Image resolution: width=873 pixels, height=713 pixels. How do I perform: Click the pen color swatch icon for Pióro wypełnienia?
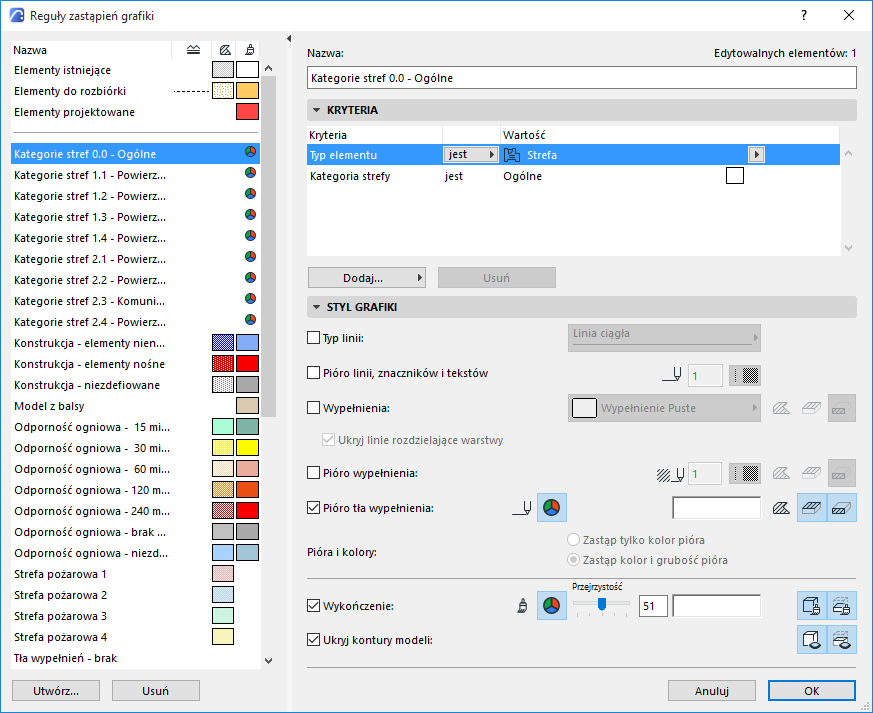point(745,474)
